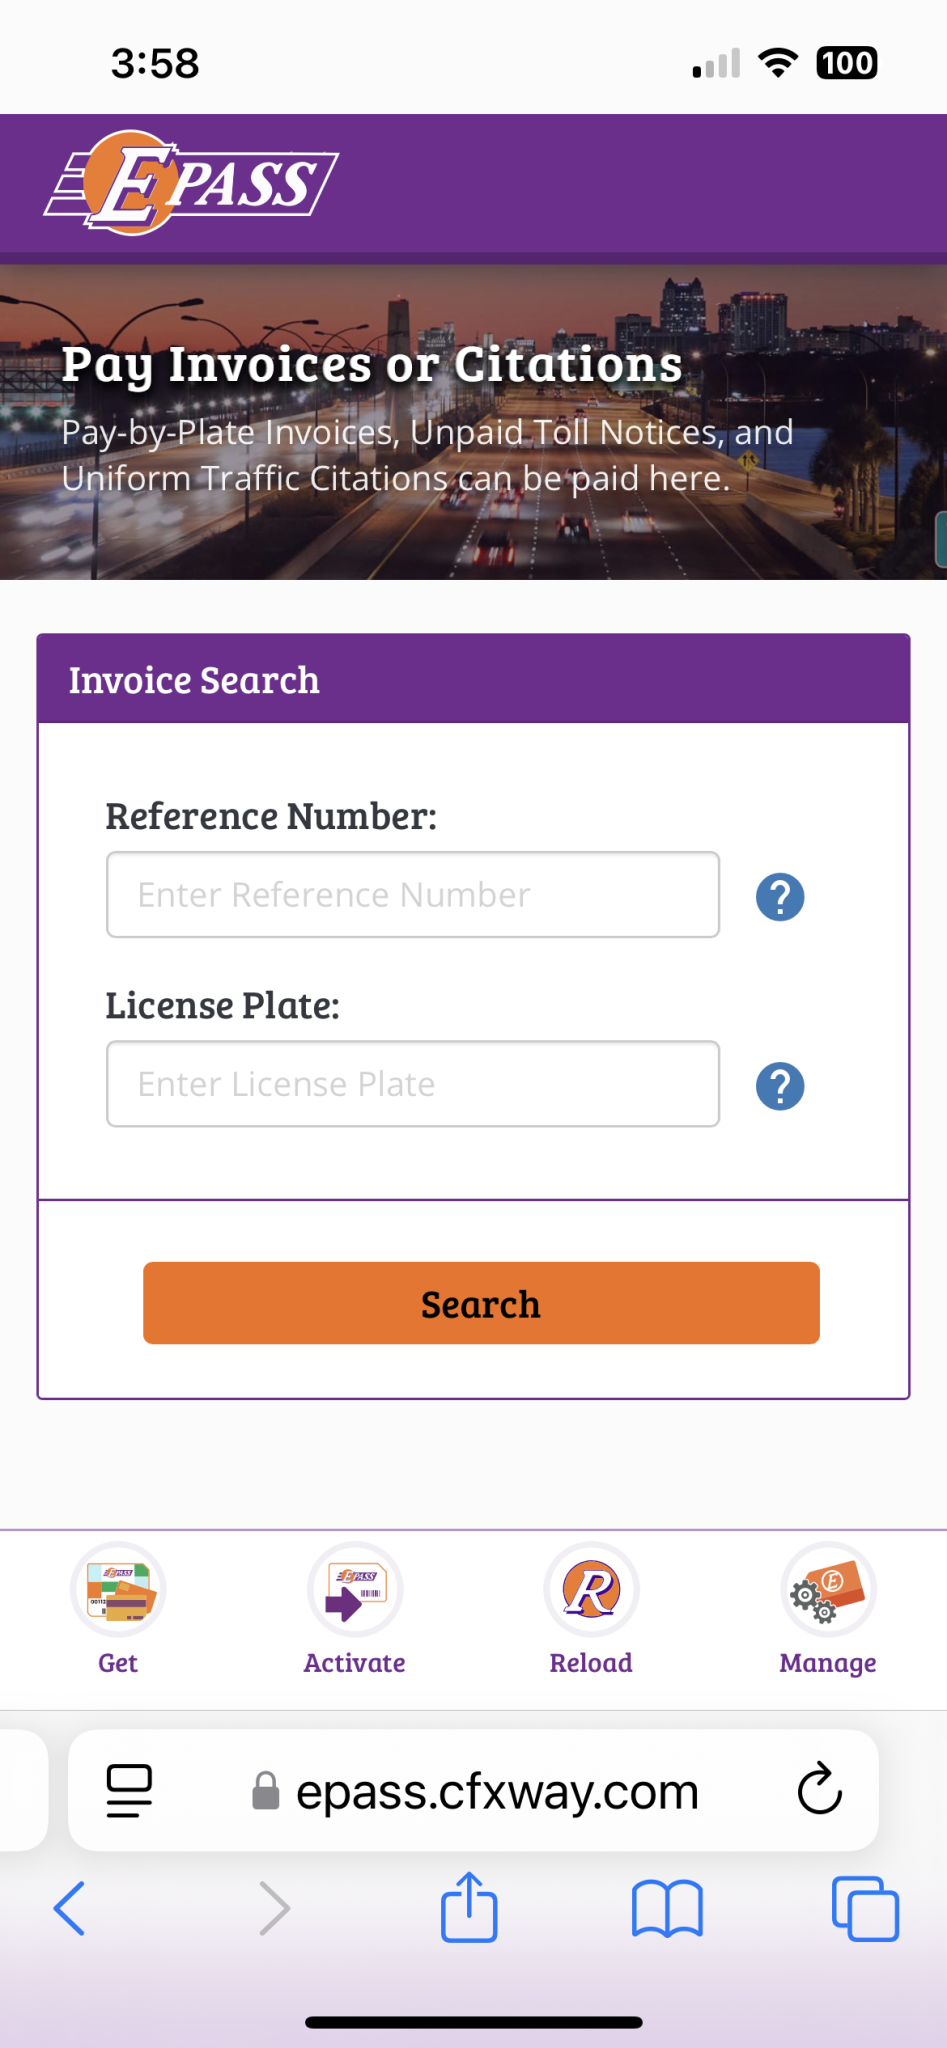Click the Enter Reference Number field

[x=413, y=895]
